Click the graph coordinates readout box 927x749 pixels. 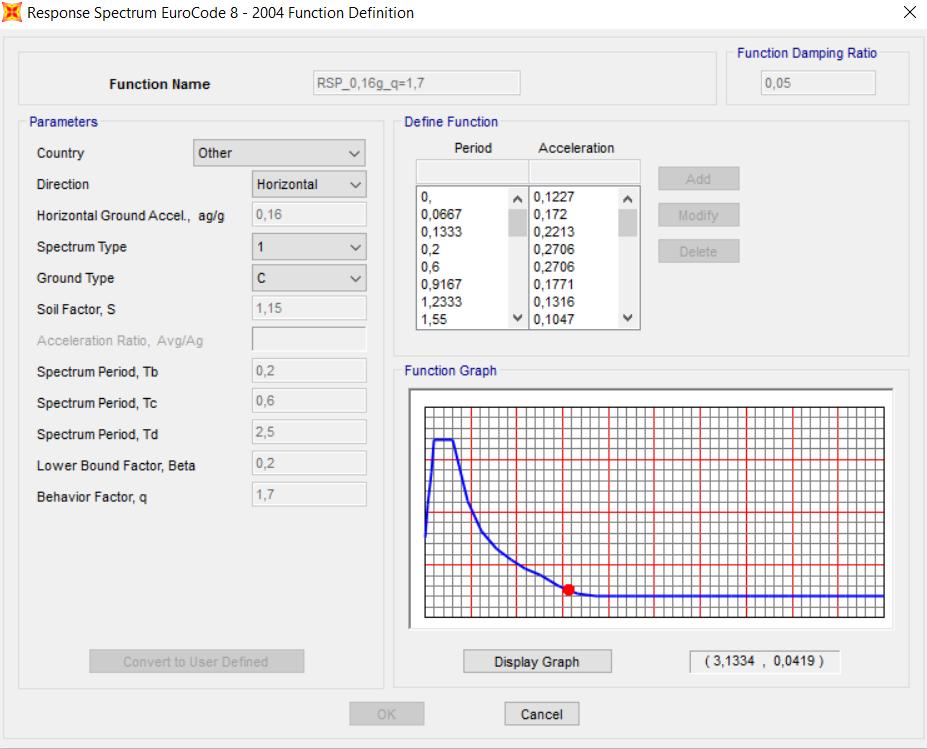tap(764, 662)
